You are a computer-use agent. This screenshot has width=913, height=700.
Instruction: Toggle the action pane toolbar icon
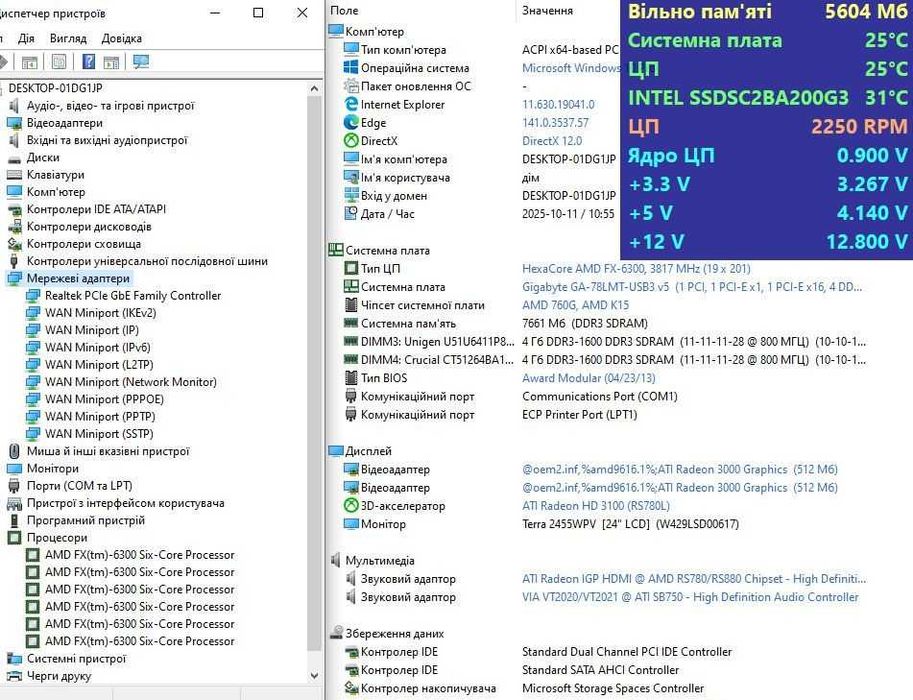click(111, 62)
